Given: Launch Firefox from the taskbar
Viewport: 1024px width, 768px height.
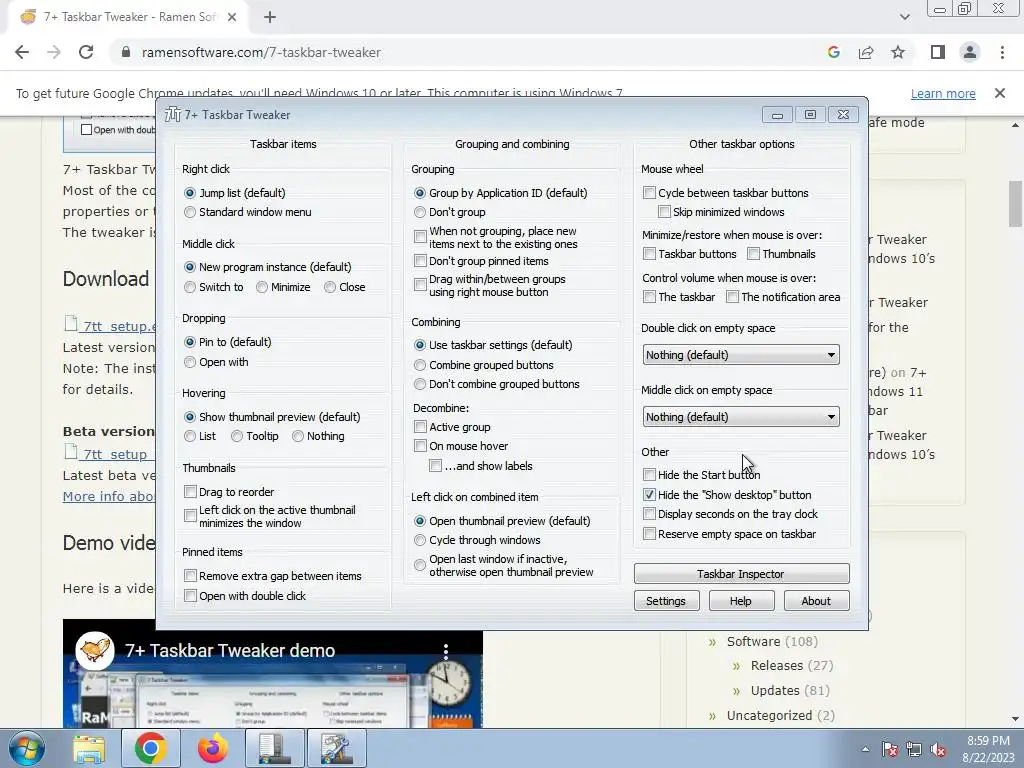Looking at the screenshot, I should 213,748.
